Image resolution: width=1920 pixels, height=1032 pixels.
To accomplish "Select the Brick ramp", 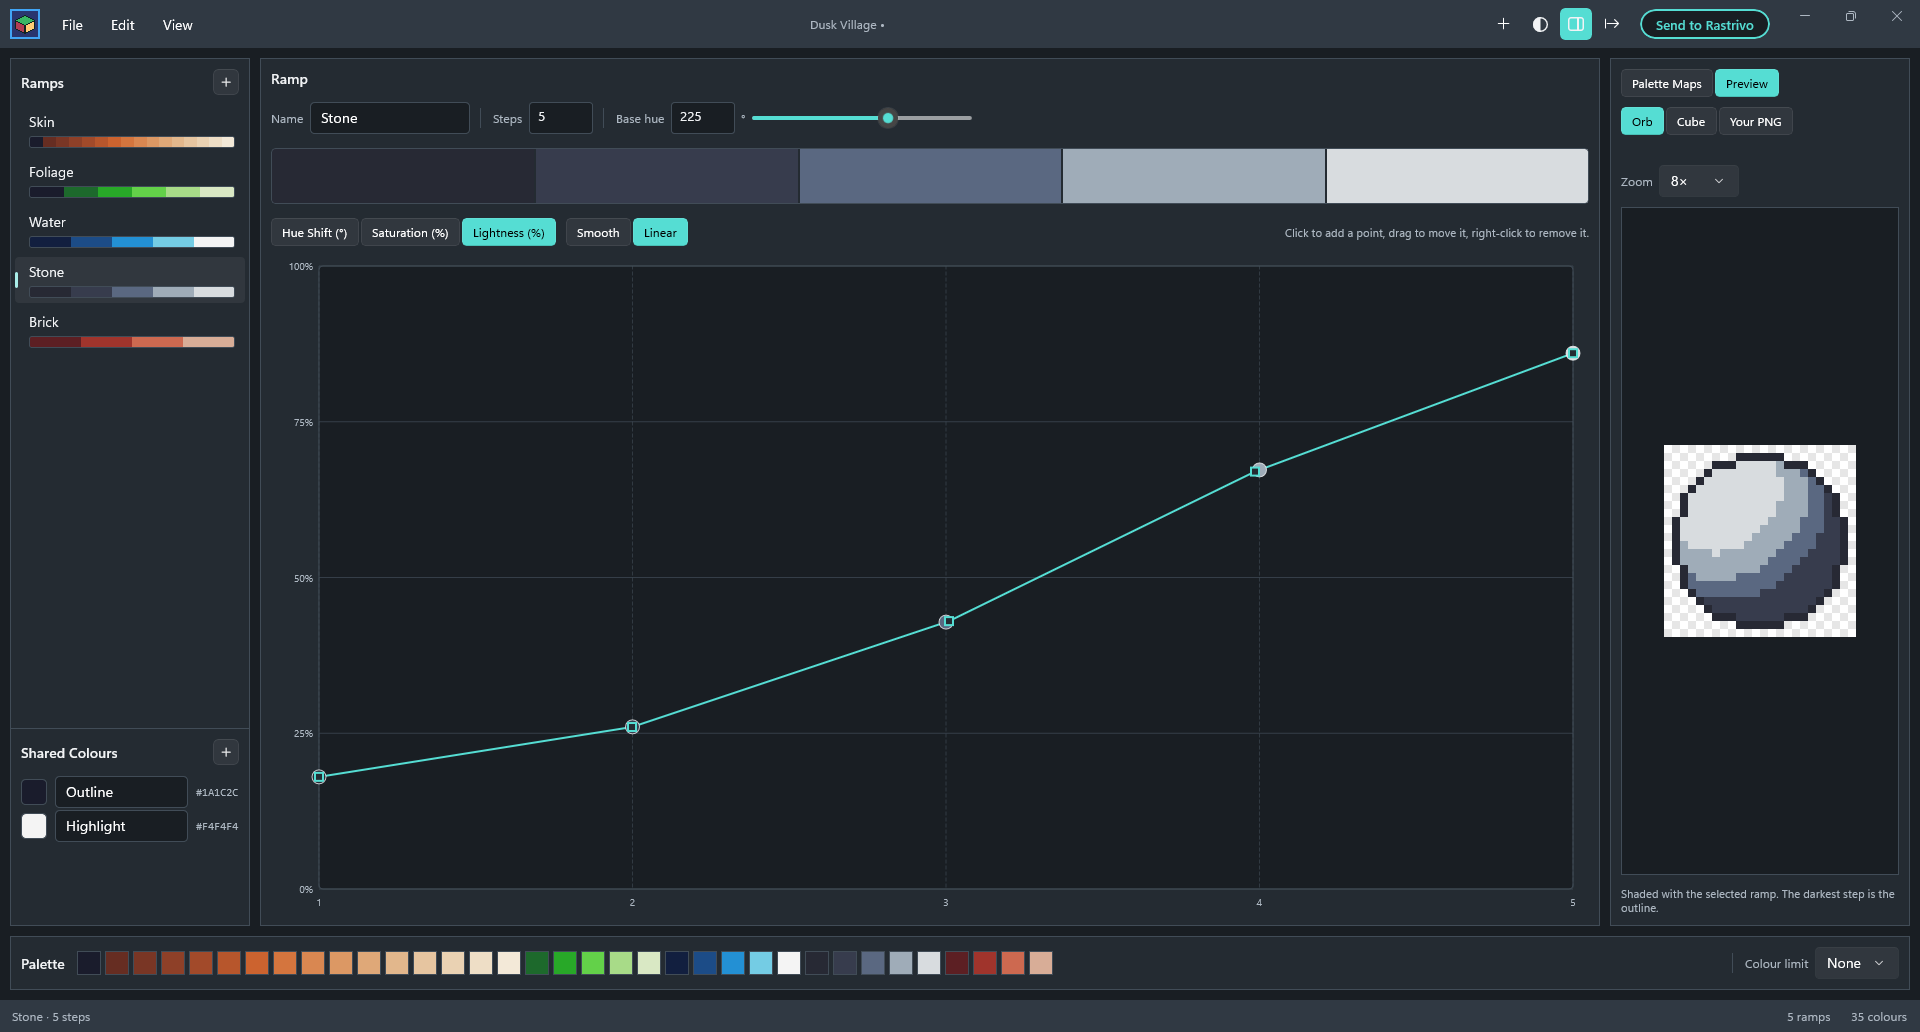I will (x=130, y=331).
